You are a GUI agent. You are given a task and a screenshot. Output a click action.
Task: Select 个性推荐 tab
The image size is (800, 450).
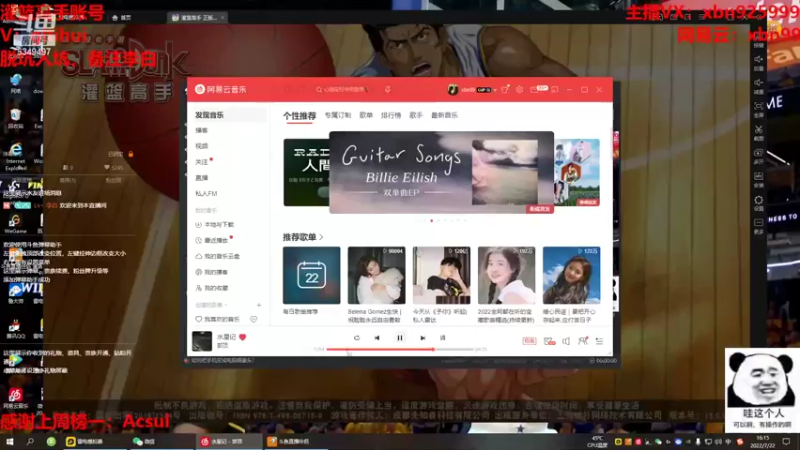point(299,116)
